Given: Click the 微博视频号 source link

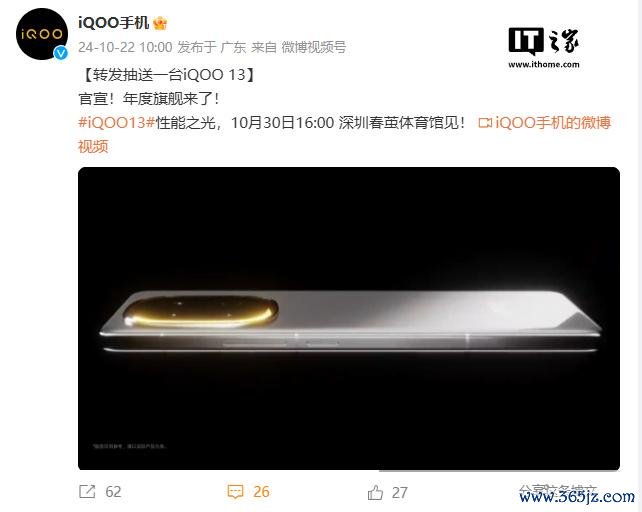Looking at the screenshot, I should pyautogui.click(x=314, y=47).
